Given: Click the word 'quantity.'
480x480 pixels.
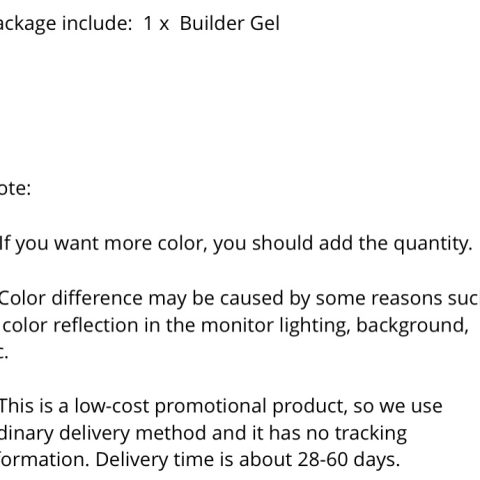Looking at the screenshot, I should 433,244.
